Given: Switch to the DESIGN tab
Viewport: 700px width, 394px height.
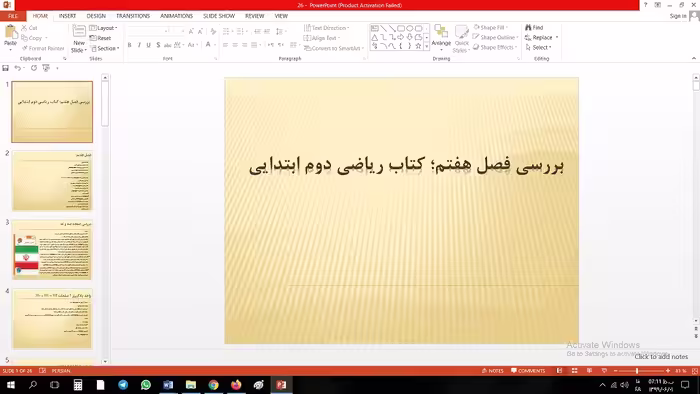Looking at the screenshot, I should (96, 16).
